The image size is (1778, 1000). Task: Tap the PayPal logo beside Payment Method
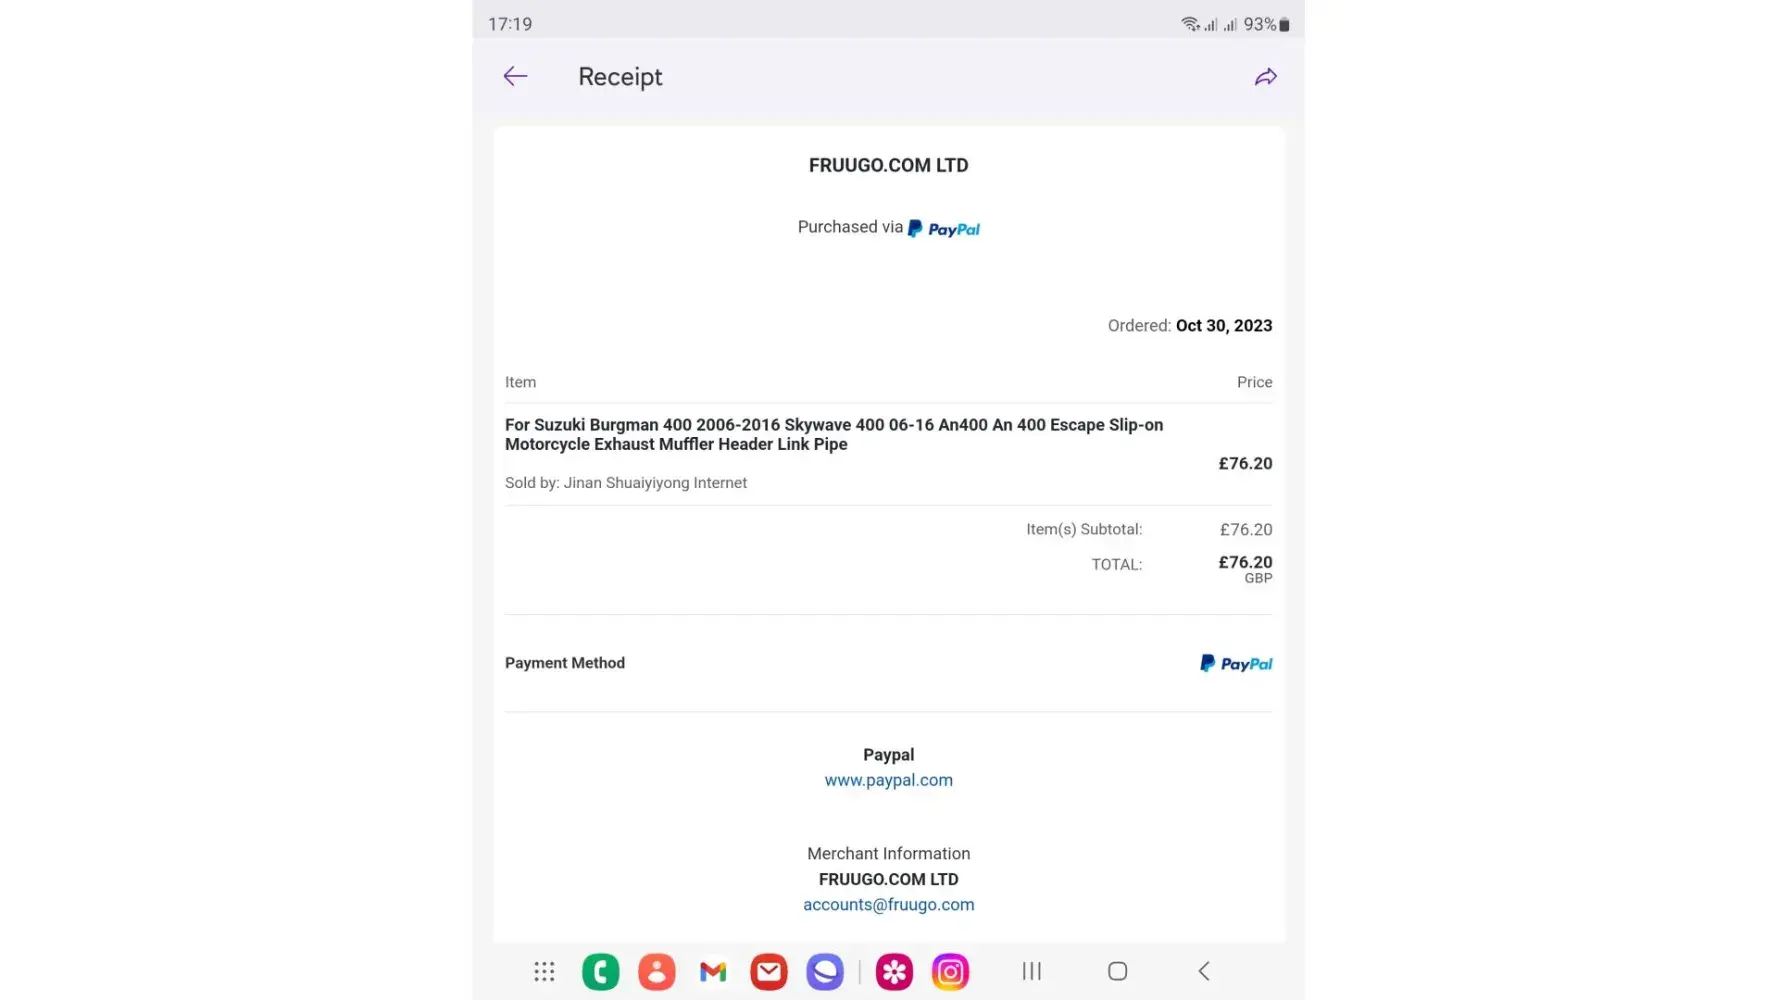click(1236, 663)
